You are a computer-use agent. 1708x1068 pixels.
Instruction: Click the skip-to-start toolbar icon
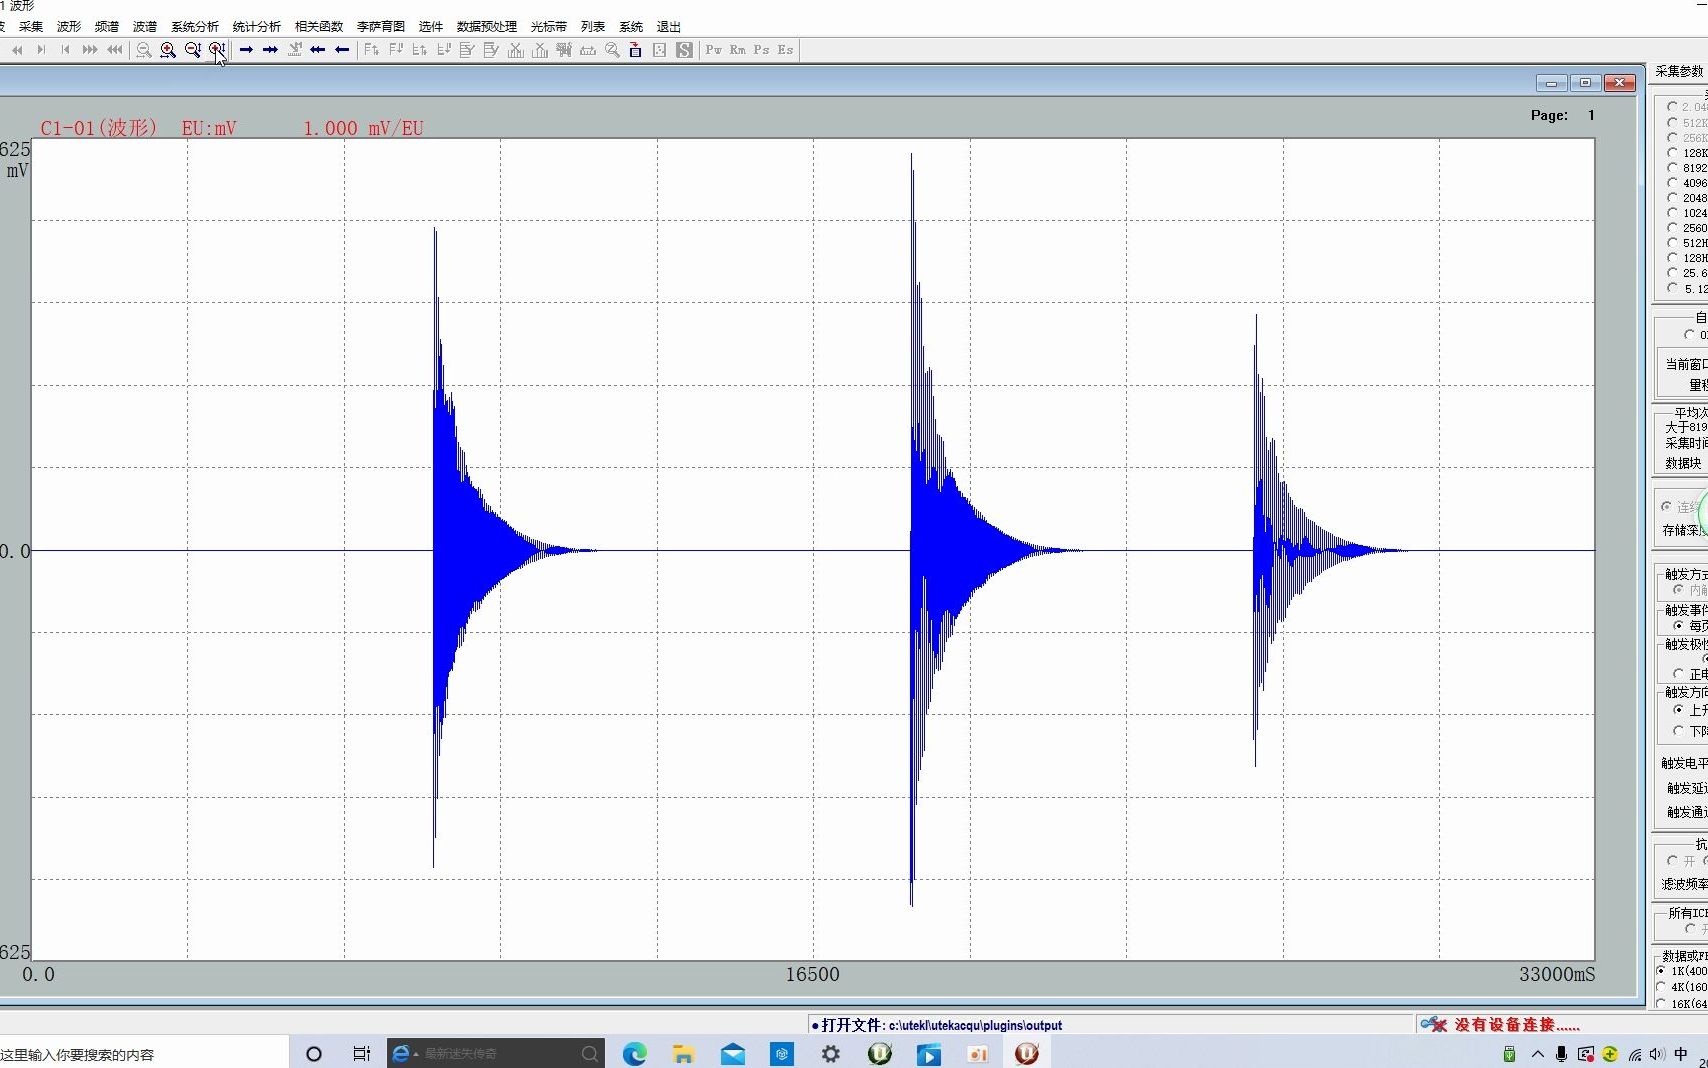(x=65, y=49)
